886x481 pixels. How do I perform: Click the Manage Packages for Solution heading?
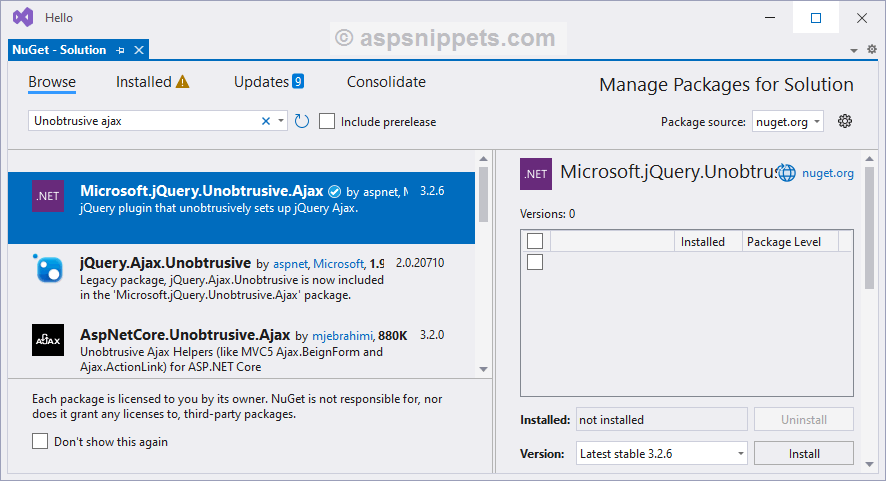pyautogui.click(x=726, y=84)
